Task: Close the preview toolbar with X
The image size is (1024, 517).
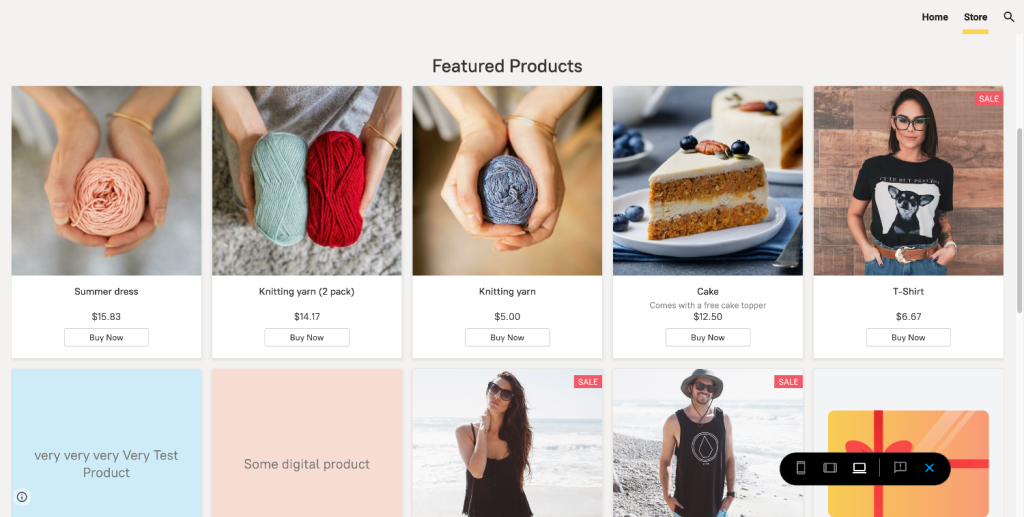Action: click(929, 468)
